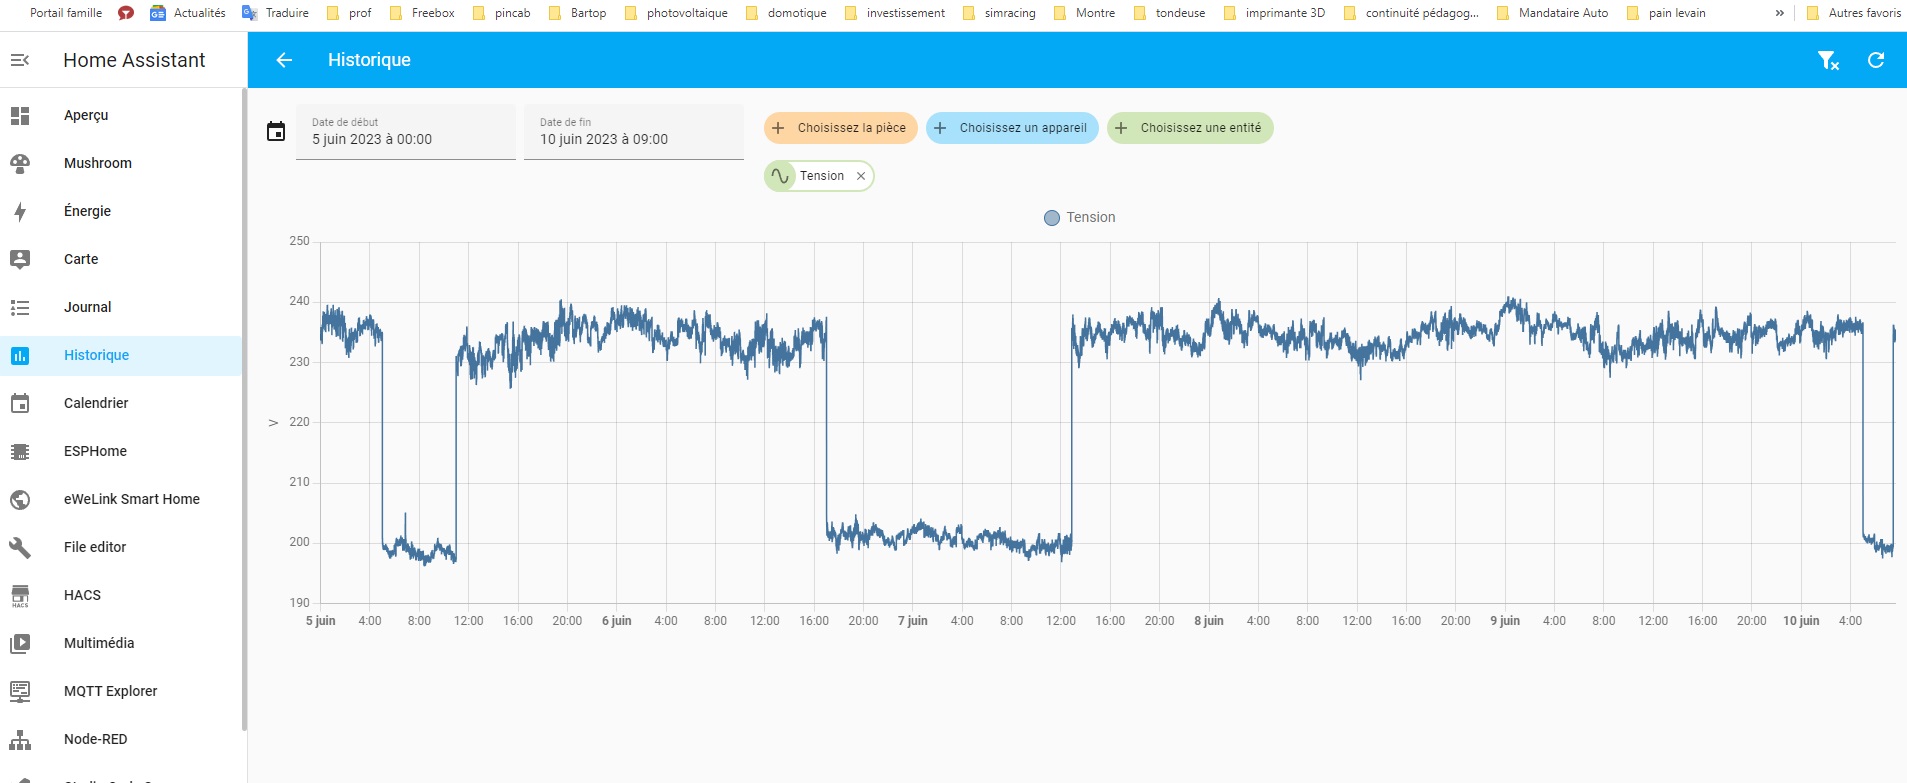Open the Choisissez une entité picker
Screen dimensions: 1907x783
(1189, 128)
